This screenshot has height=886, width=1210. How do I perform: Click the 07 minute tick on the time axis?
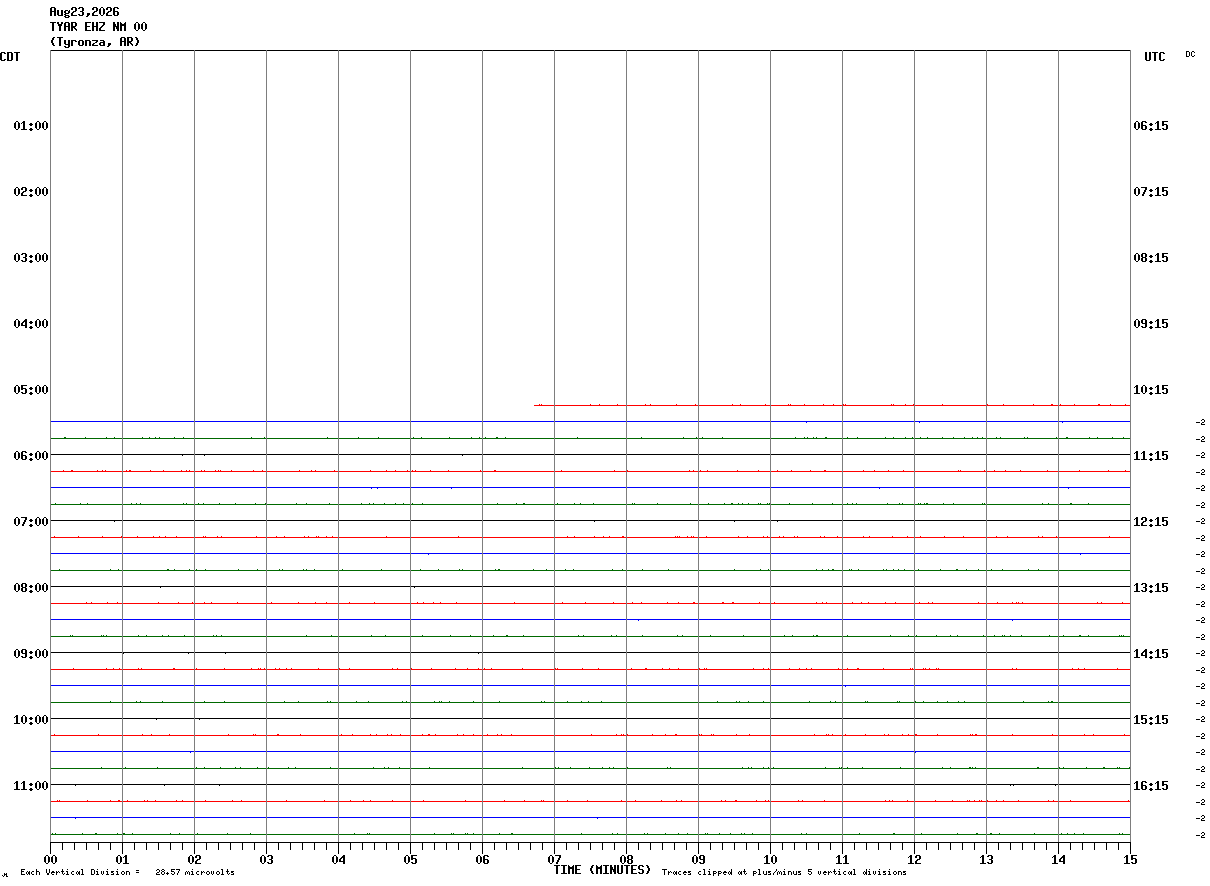[x=554, y=859]
